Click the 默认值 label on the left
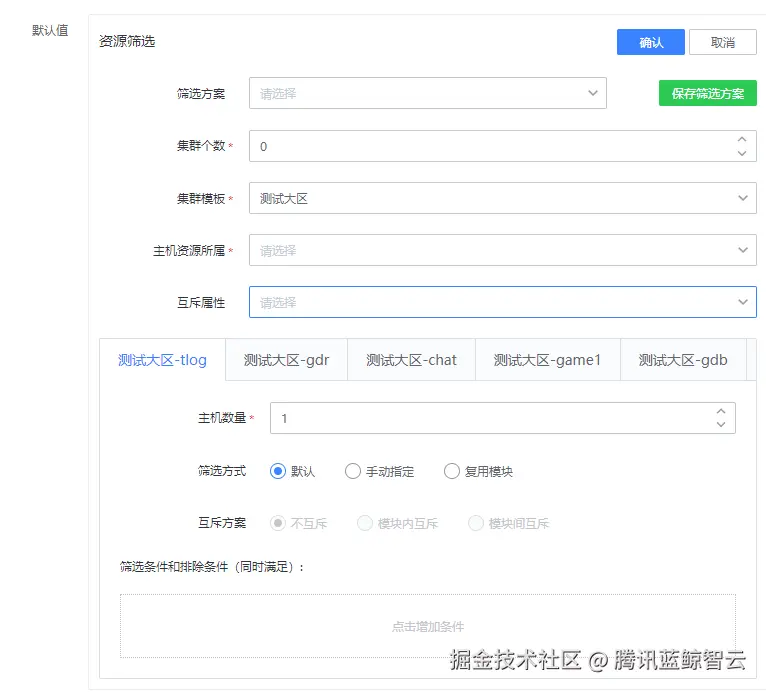Viewport: 766px width, 692px height. 50,30
